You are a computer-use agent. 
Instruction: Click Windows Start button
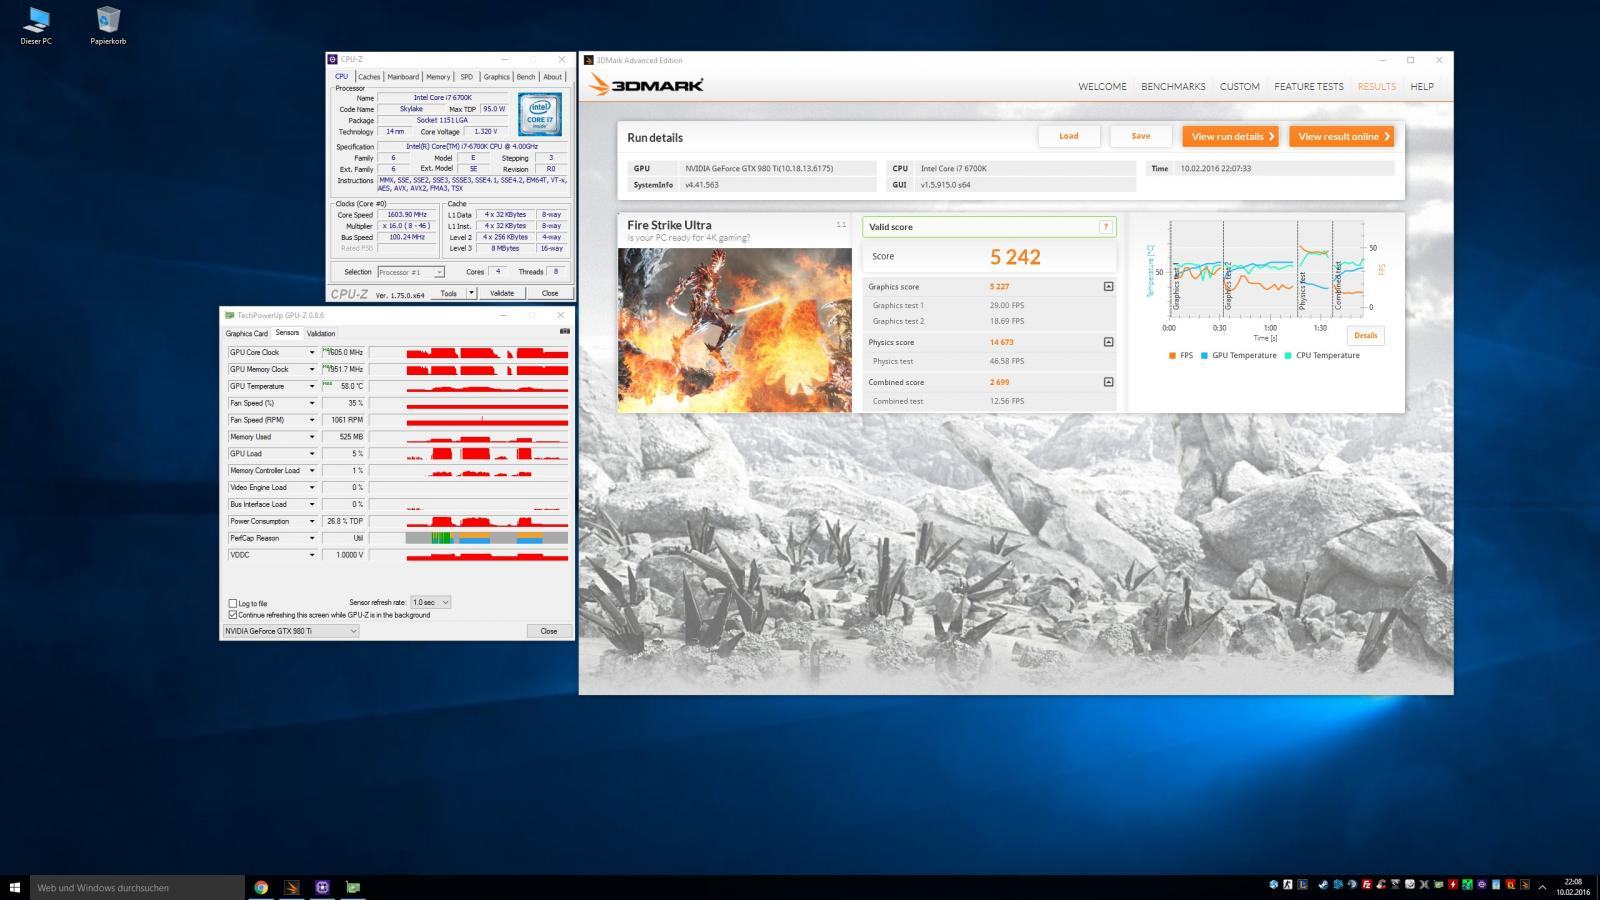tap(15, 887)
